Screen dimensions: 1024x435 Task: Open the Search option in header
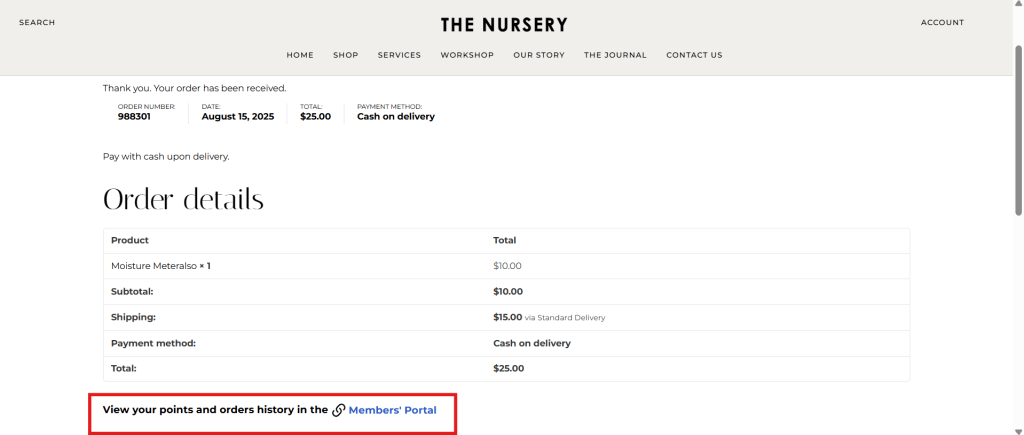[x=37, y=23]
